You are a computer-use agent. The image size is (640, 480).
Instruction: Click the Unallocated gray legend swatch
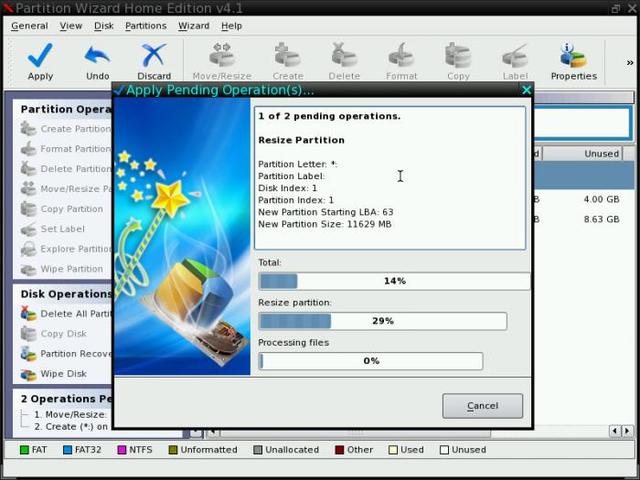258,450
